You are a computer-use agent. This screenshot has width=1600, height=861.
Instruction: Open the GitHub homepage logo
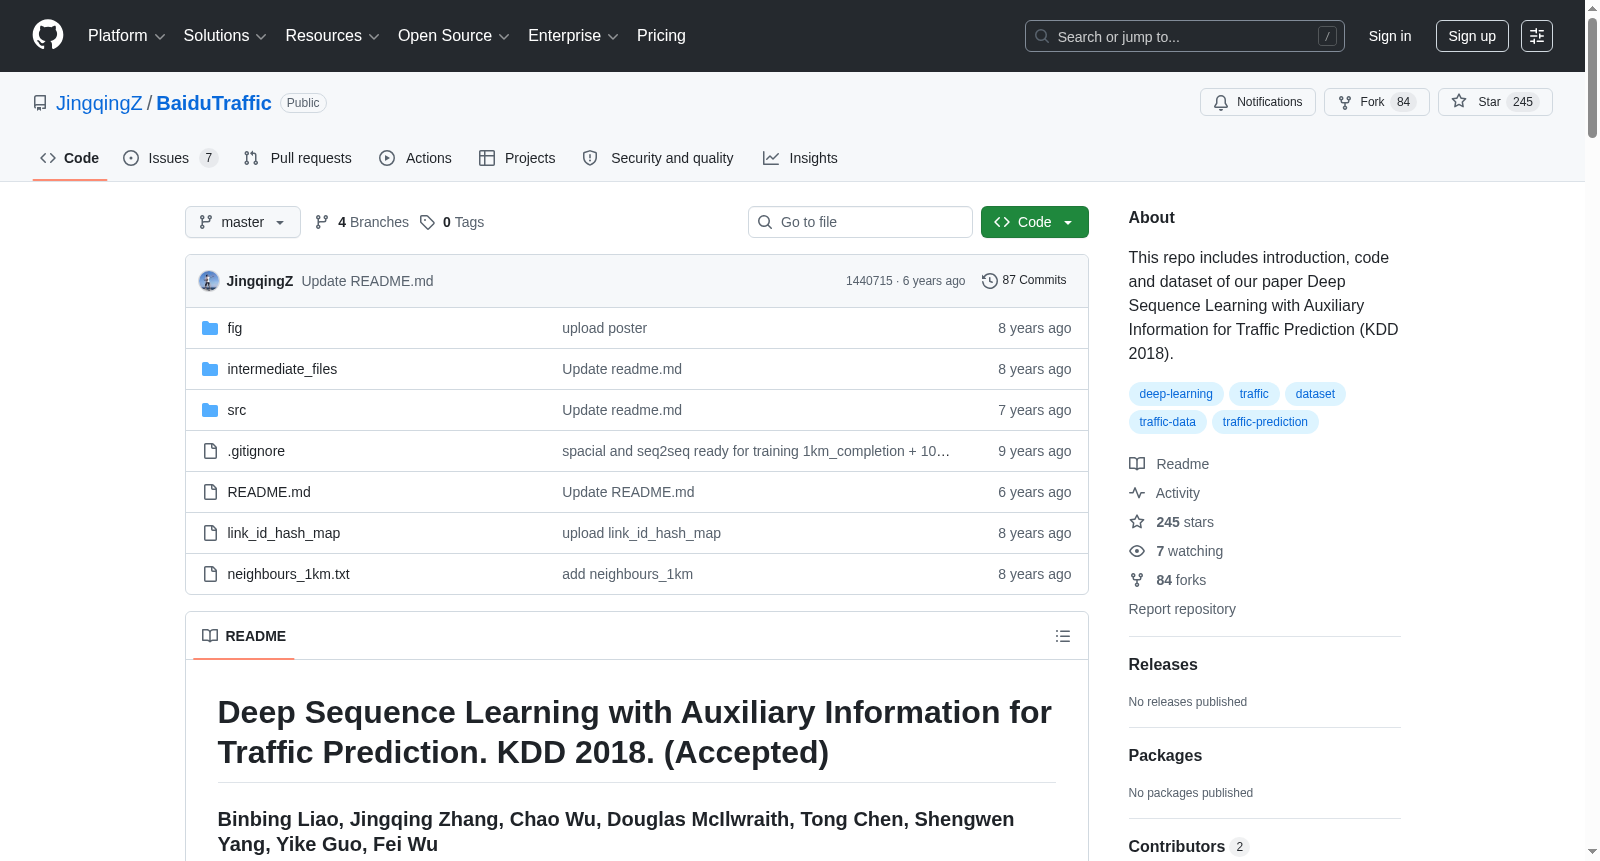tap(48, 36)
